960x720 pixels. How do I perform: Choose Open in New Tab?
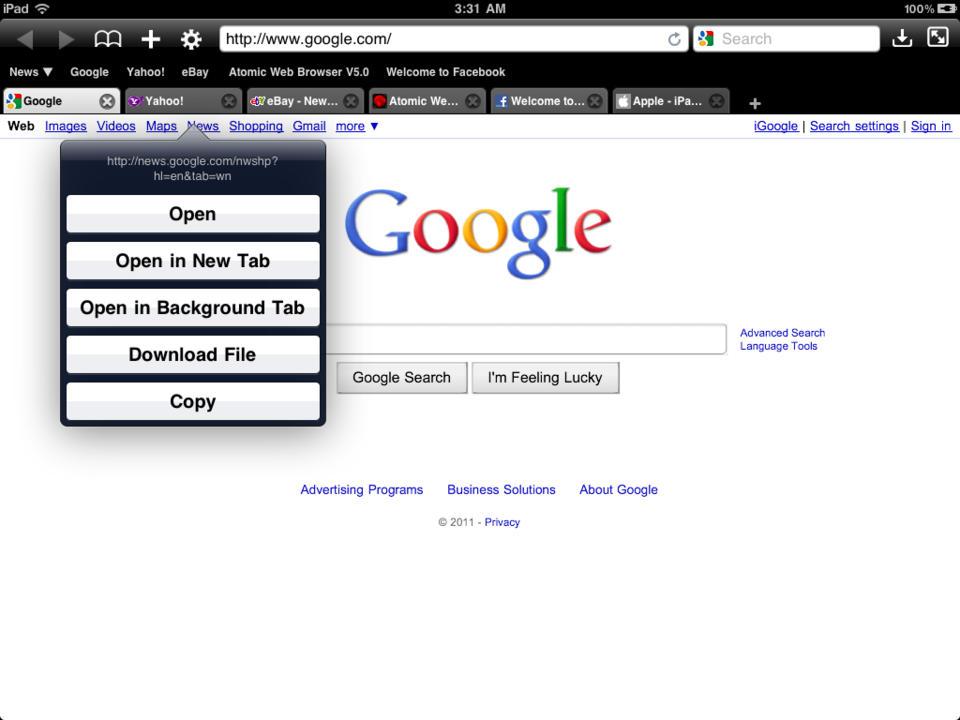(x=193, y=261)
